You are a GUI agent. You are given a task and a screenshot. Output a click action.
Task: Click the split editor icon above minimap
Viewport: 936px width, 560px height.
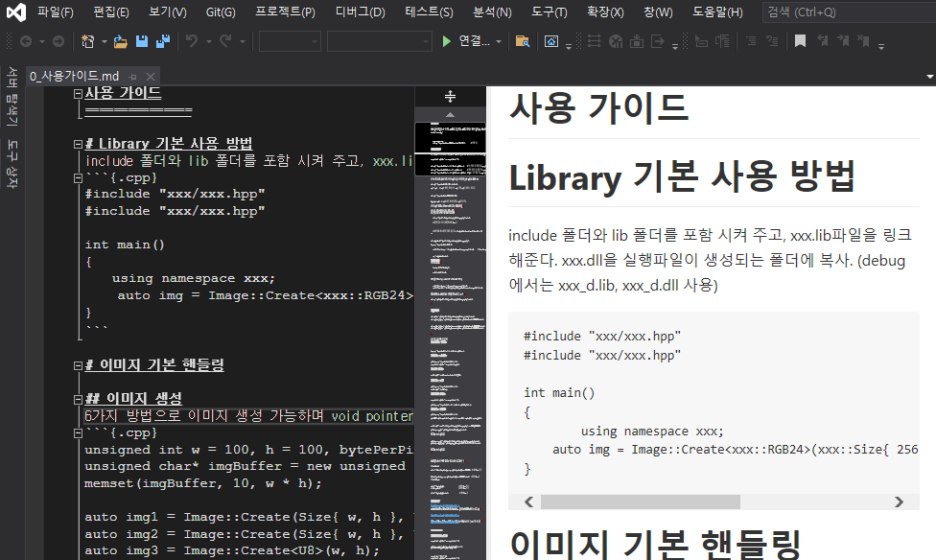pos(450,96)
